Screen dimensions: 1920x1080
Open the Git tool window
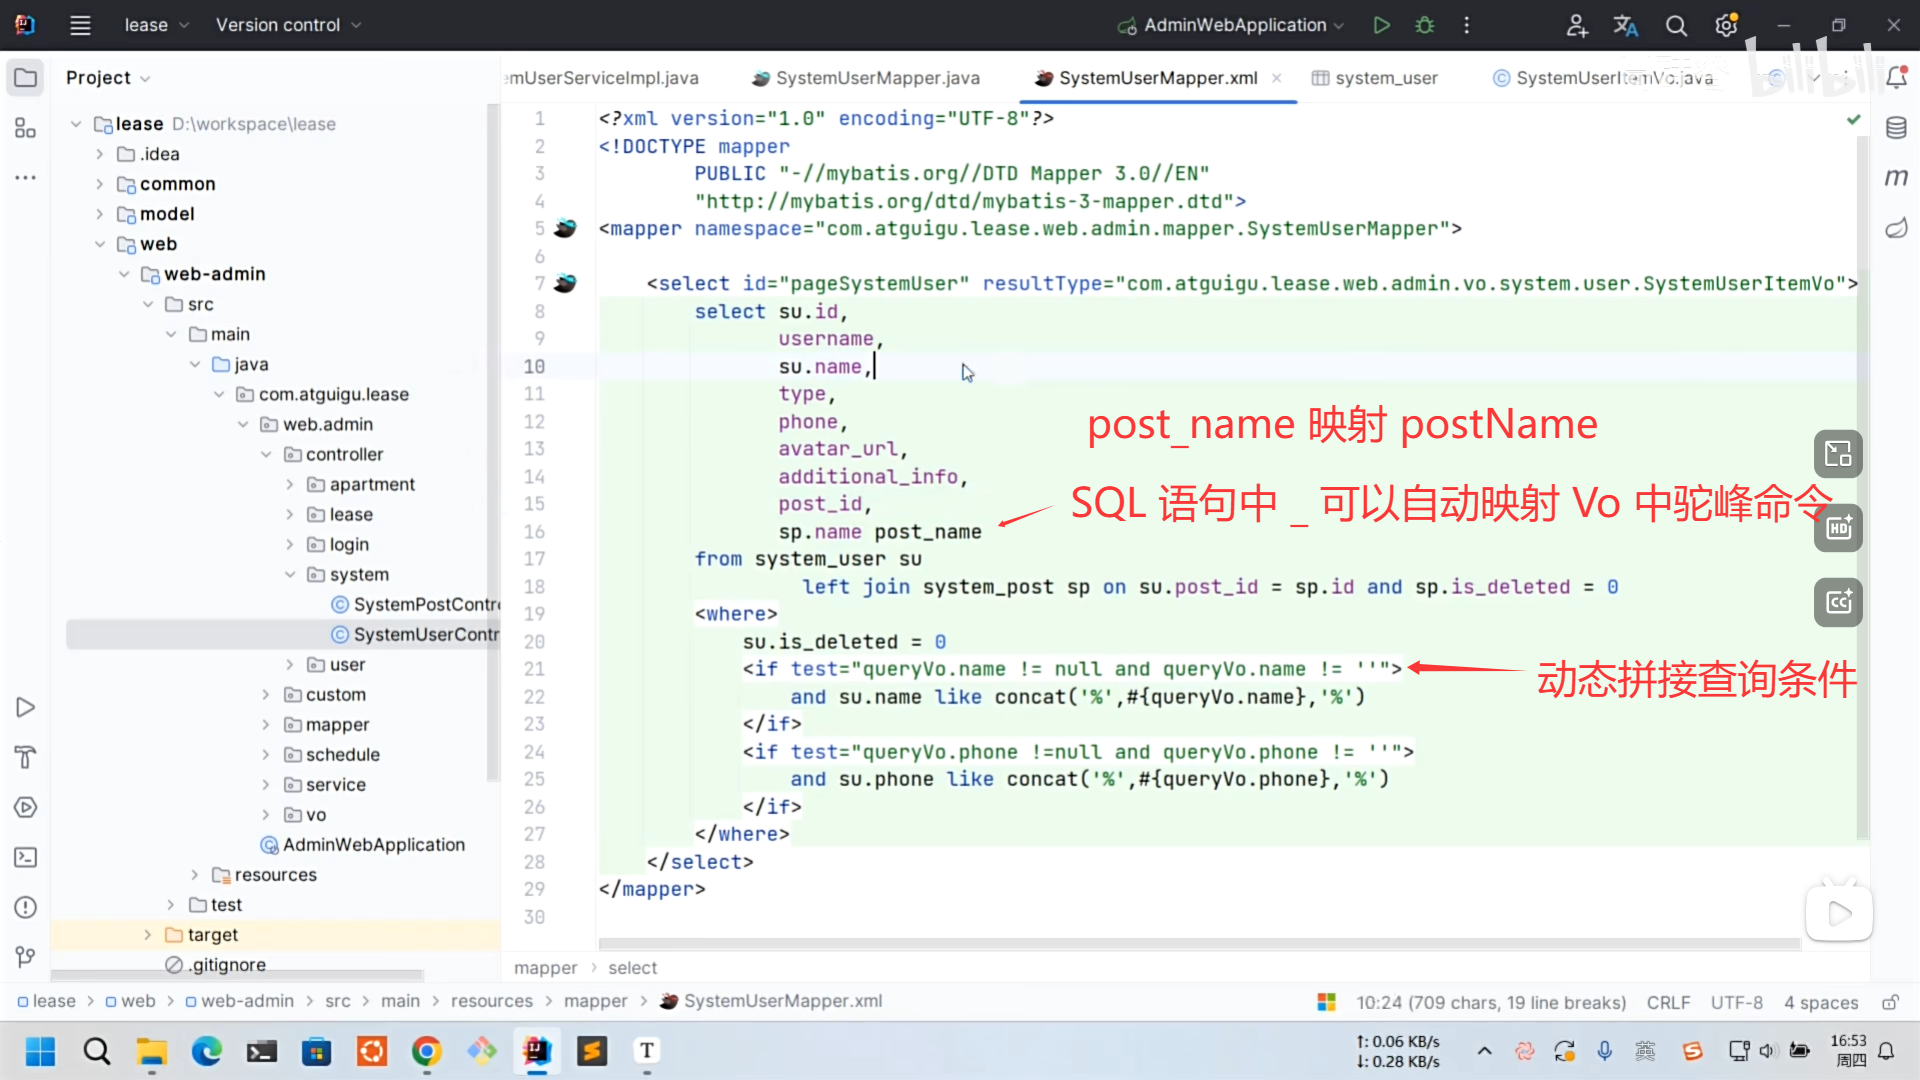tap(26, 957)
